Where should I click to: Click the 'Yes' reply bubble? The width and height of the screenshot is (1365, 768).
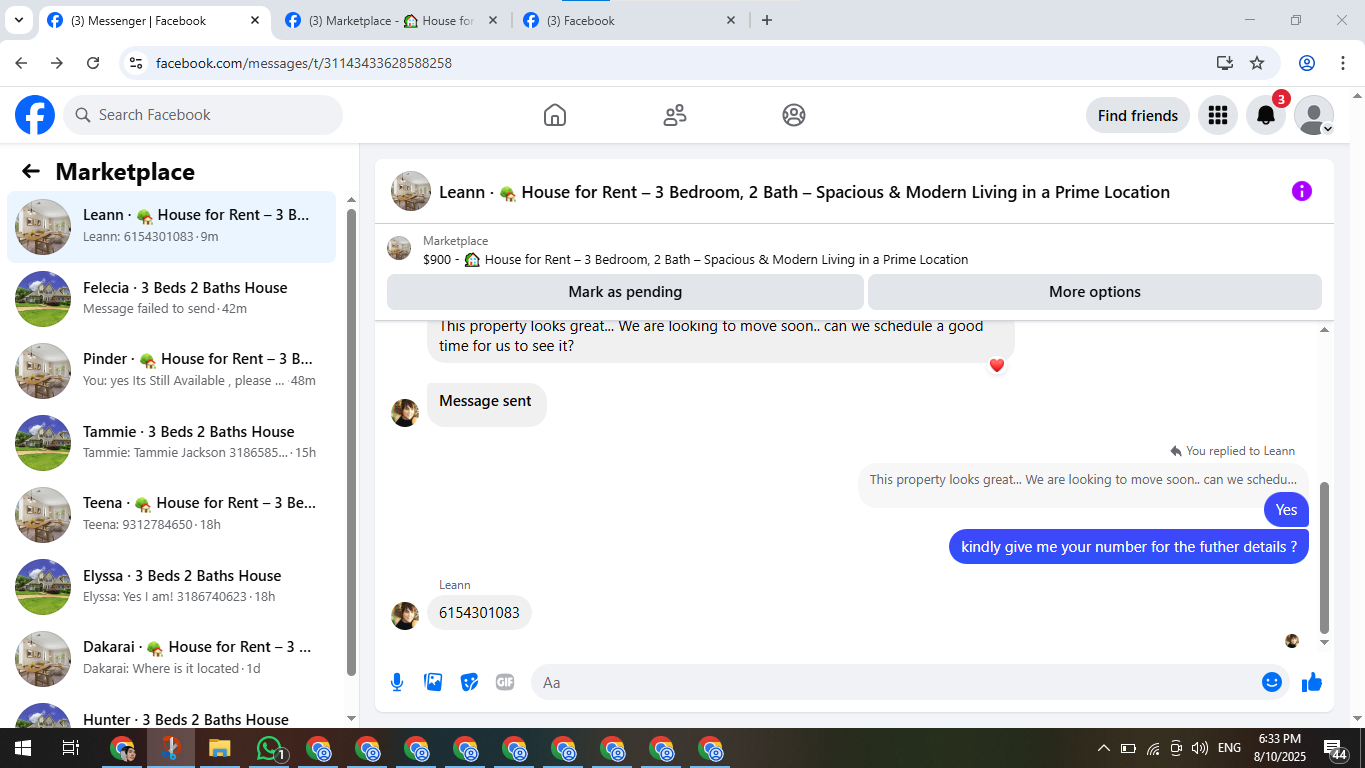pyautogui.click(x=1286, y=510)
